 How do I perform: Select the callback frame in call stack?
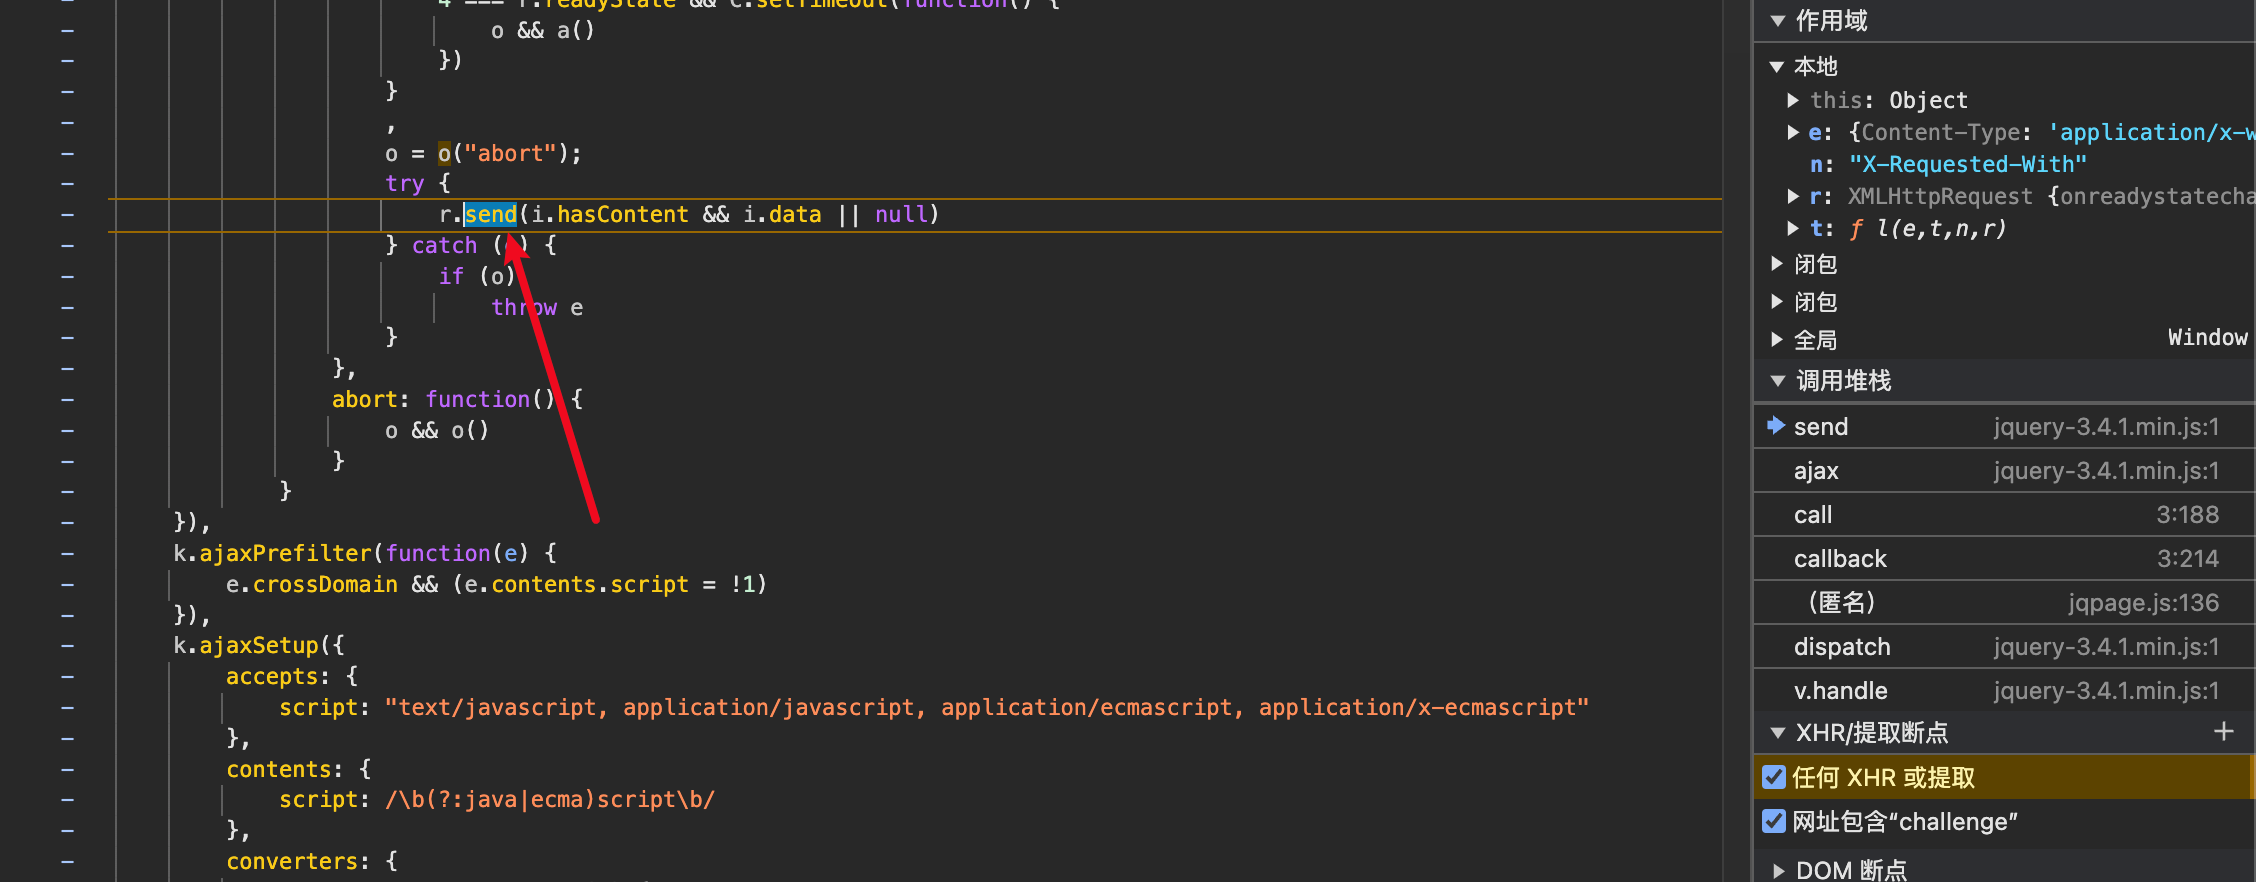pyautogui.click(x=1840, y=559)
